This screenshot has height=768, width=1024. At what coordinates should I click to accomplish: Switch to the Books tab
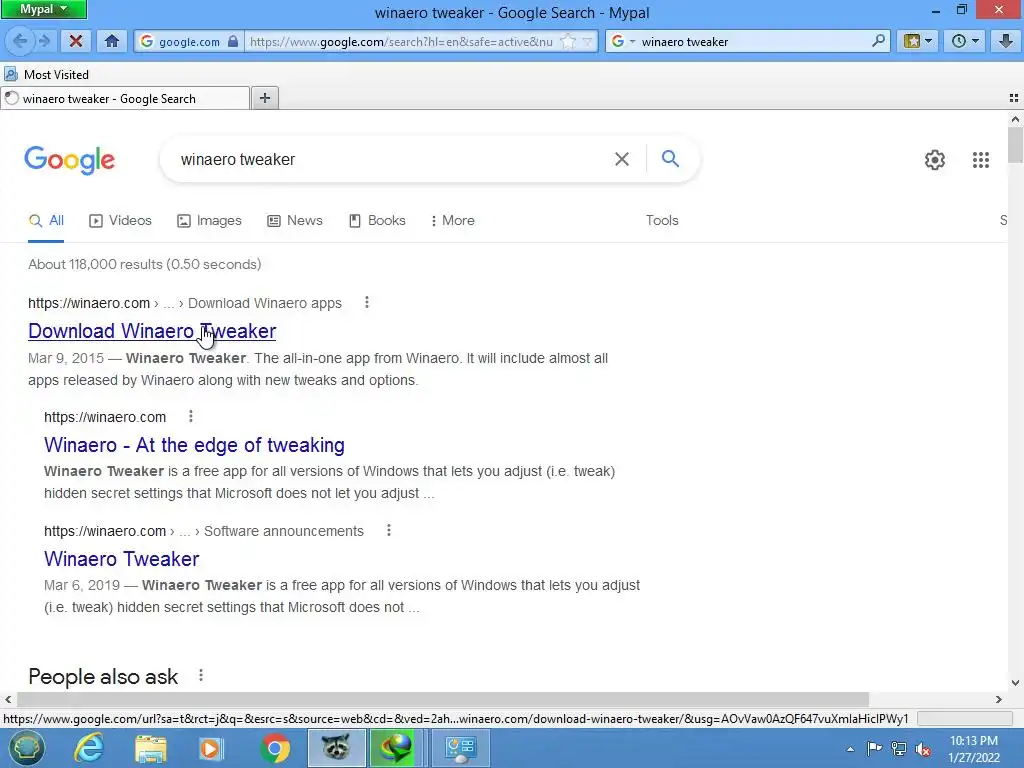coord(377,221)
